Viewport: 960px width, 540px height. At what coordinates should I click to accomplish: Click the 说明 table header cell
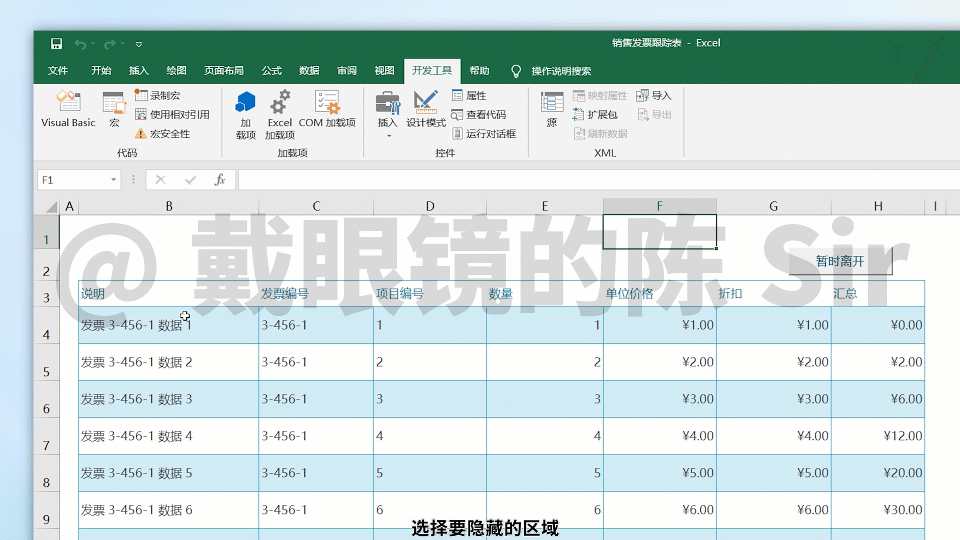coord(168,294)
